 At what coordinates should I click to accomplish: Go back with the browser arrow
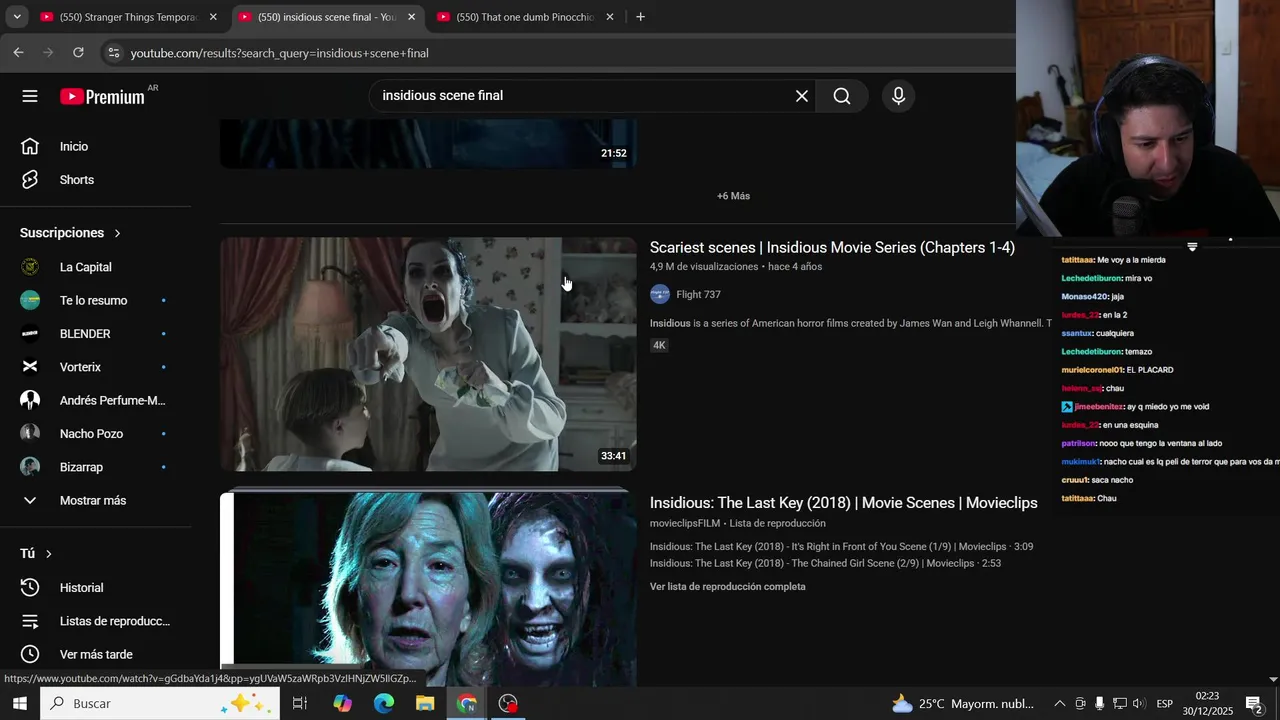tap(18, 53)
